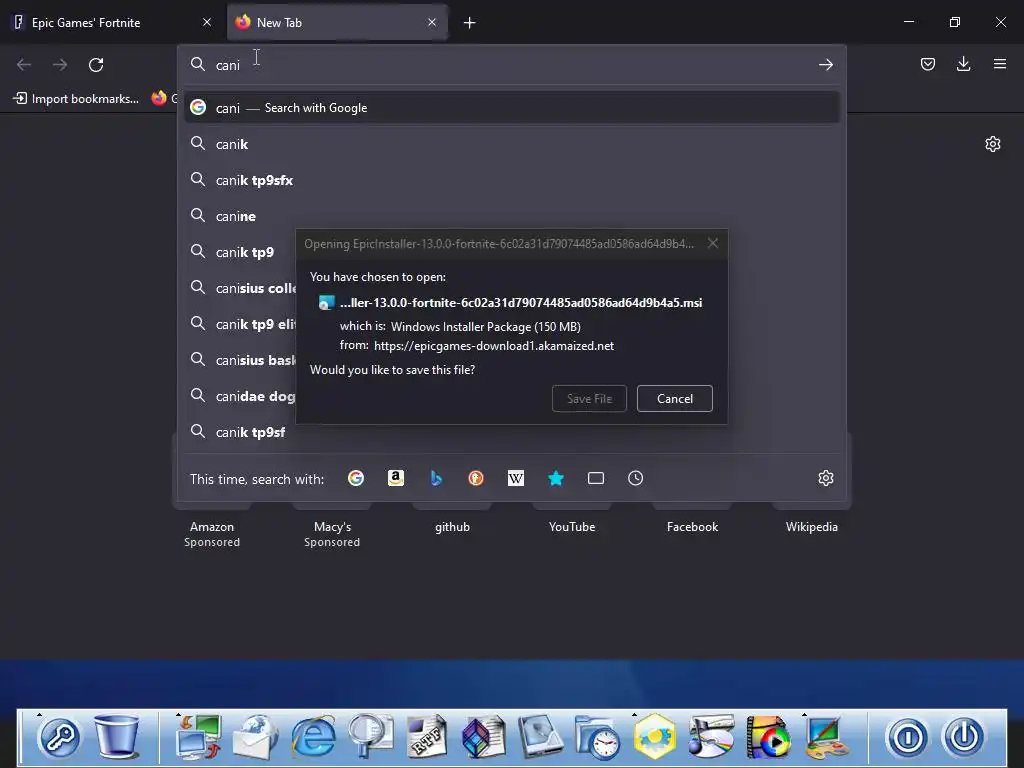Image resolution: width=1024 pixels, height=768 pixels.
Task: Select the 'canik tp9 elite' suggestion
Action: pos(240,324)
